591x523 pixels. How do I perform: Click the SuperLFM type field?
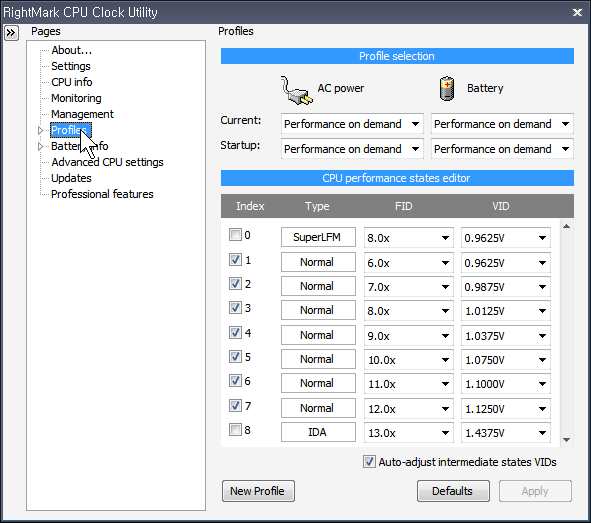click(x=318, y=237)
